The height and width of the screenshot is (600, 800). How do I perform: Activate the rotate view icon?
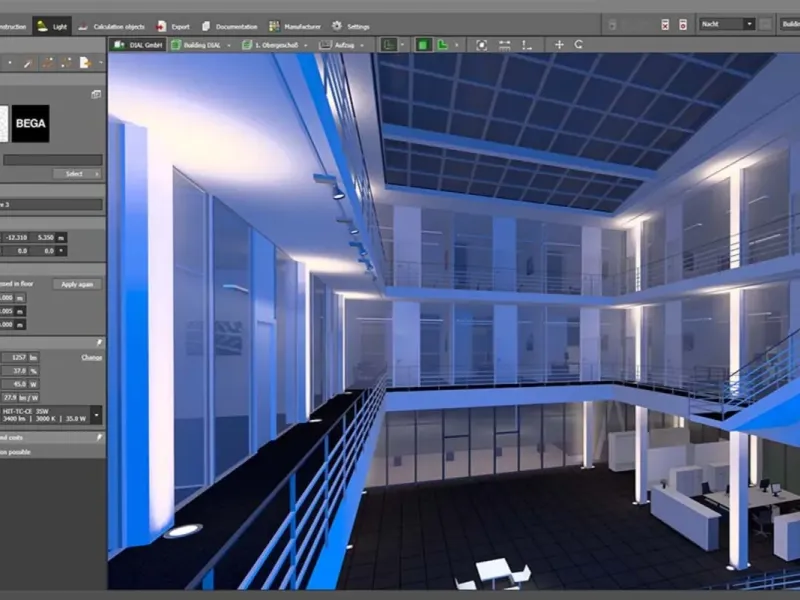pyautogui.click(x=579, y=44)
